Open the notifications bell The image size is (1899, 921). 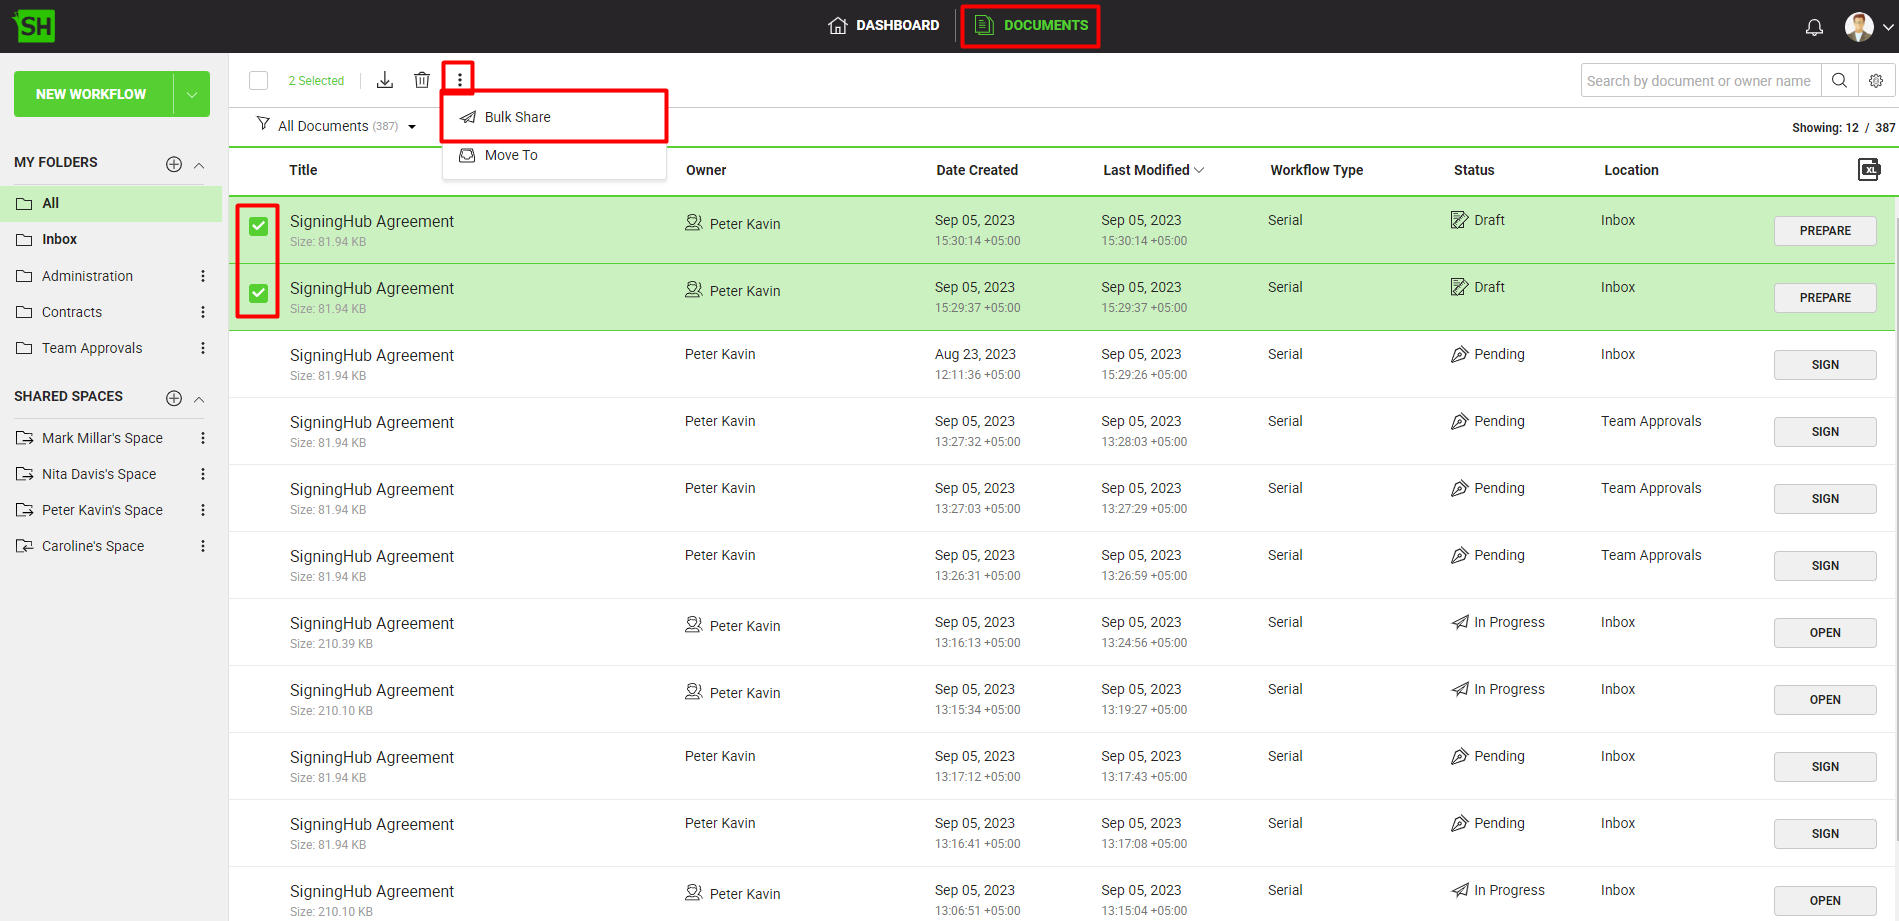pos(1814,27)
